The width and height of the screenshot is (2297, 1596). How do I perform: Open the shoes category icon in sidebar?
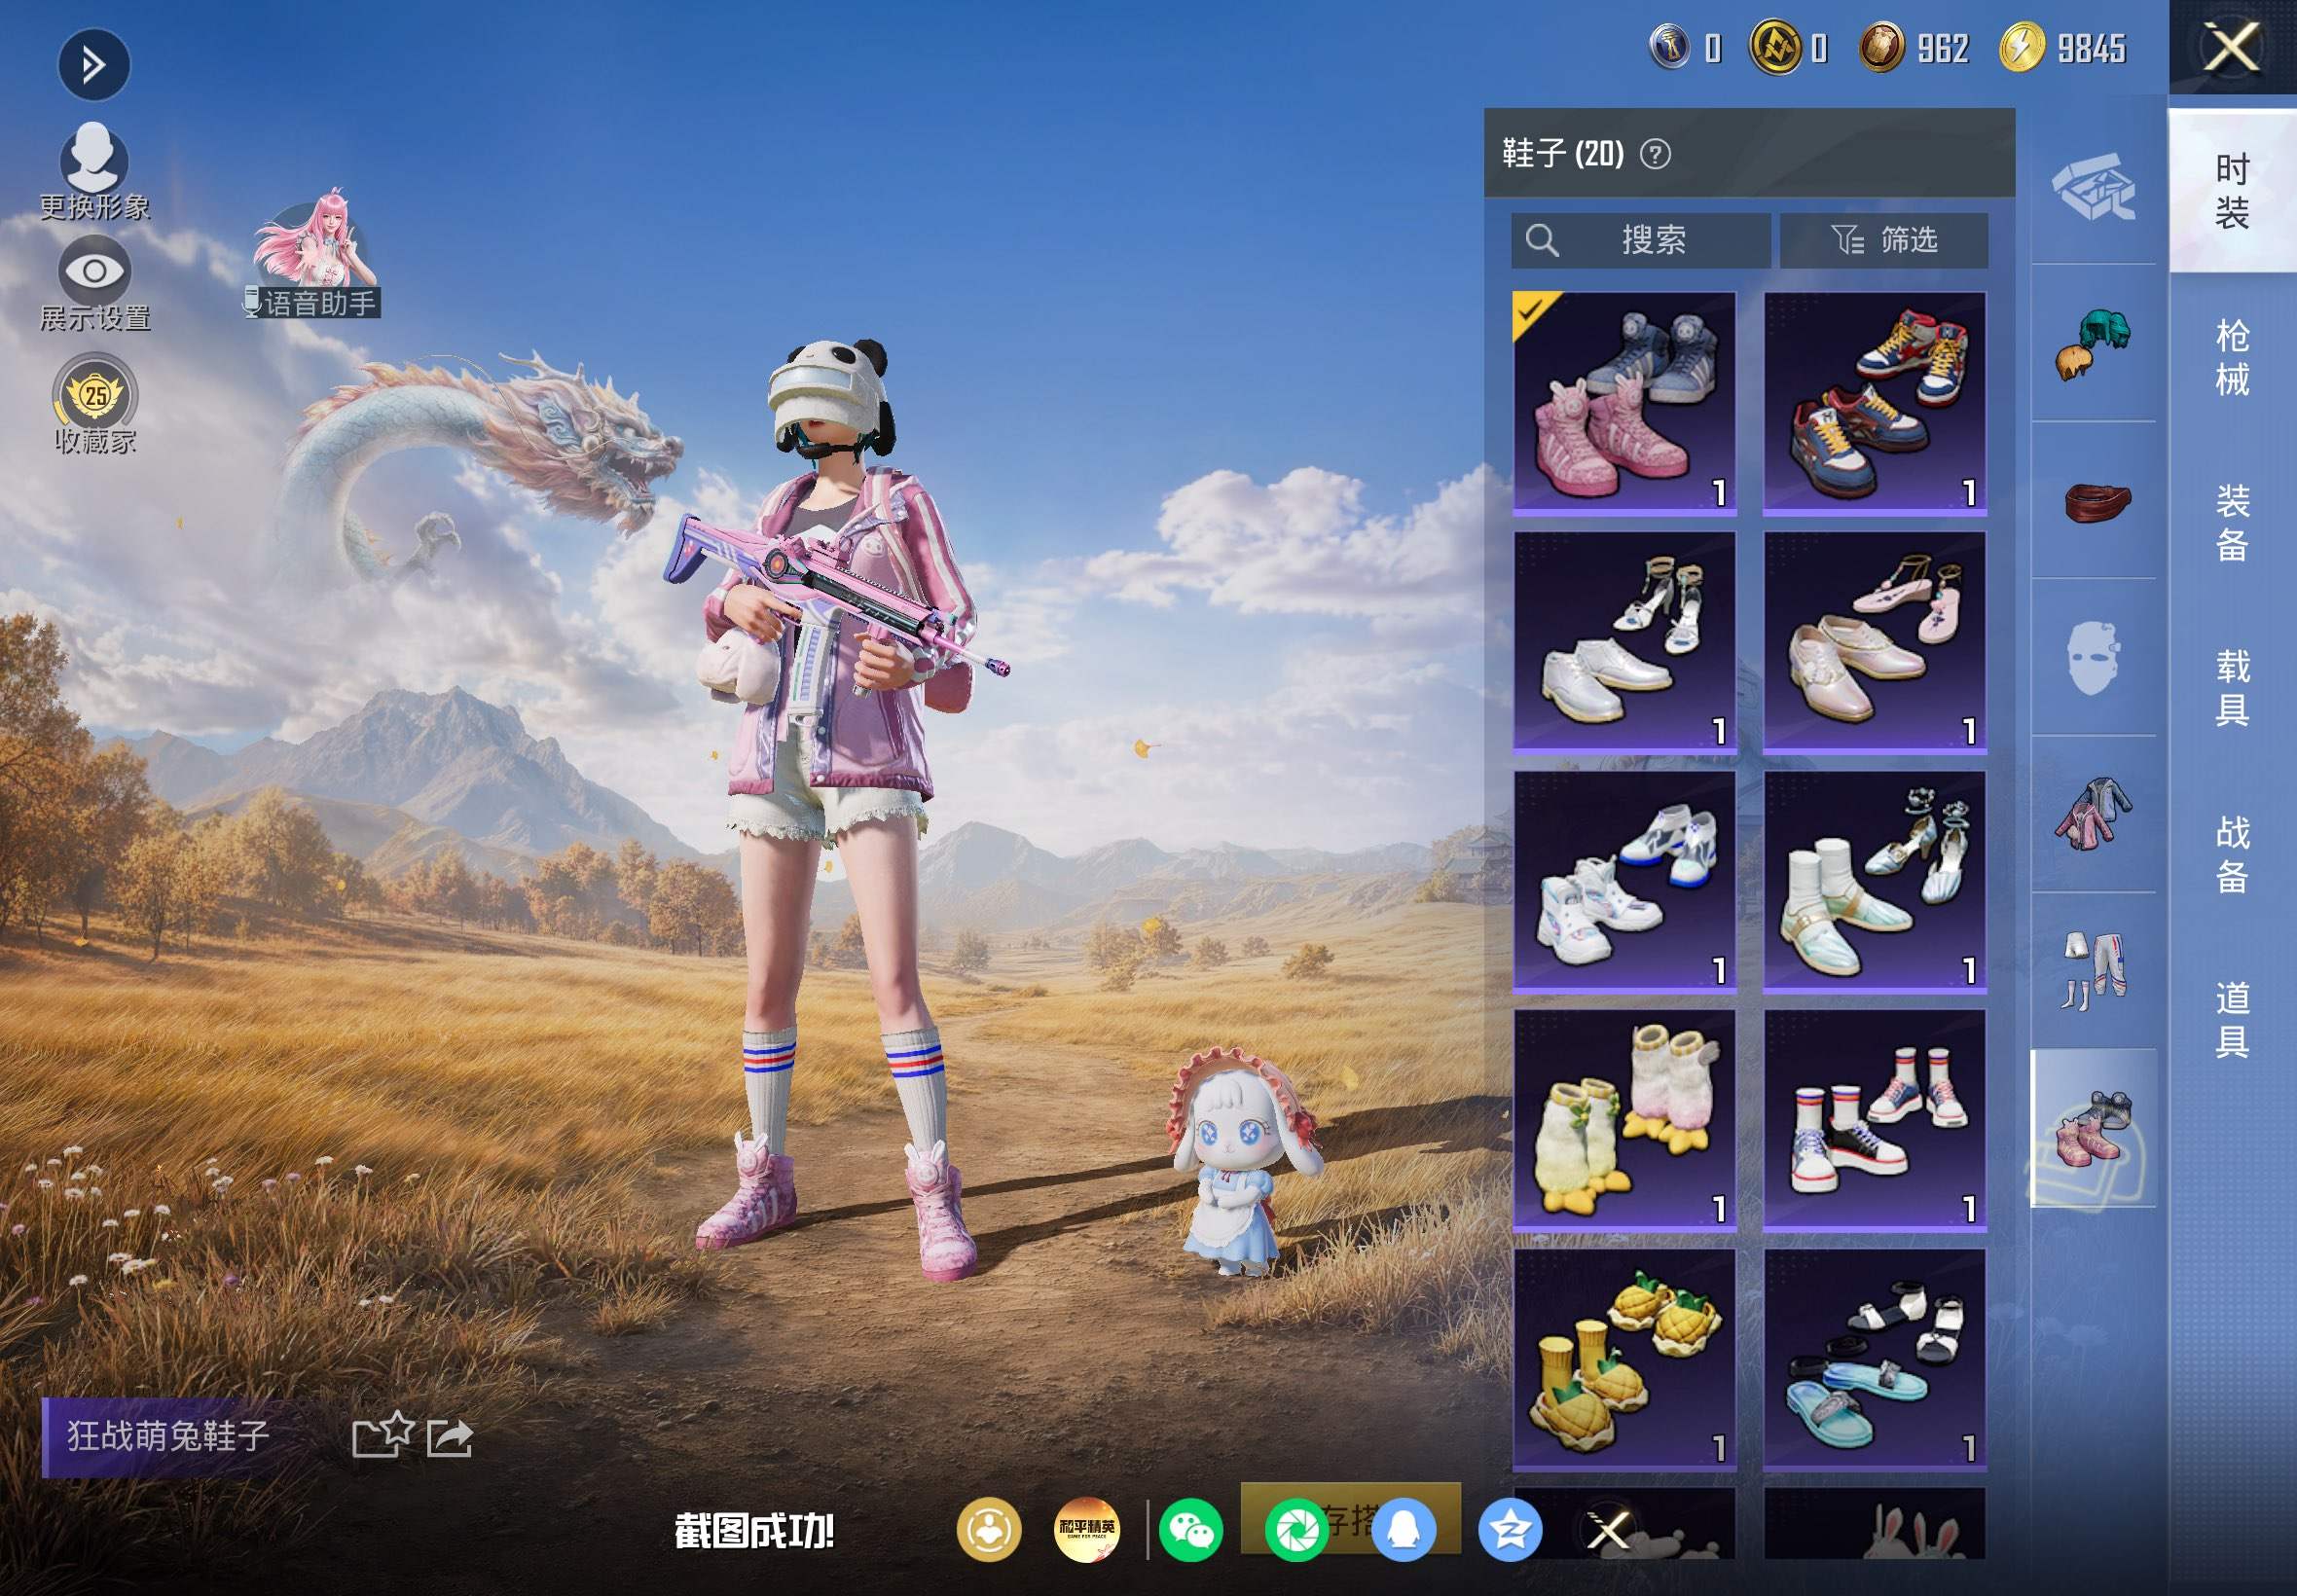(2093, 1129)
